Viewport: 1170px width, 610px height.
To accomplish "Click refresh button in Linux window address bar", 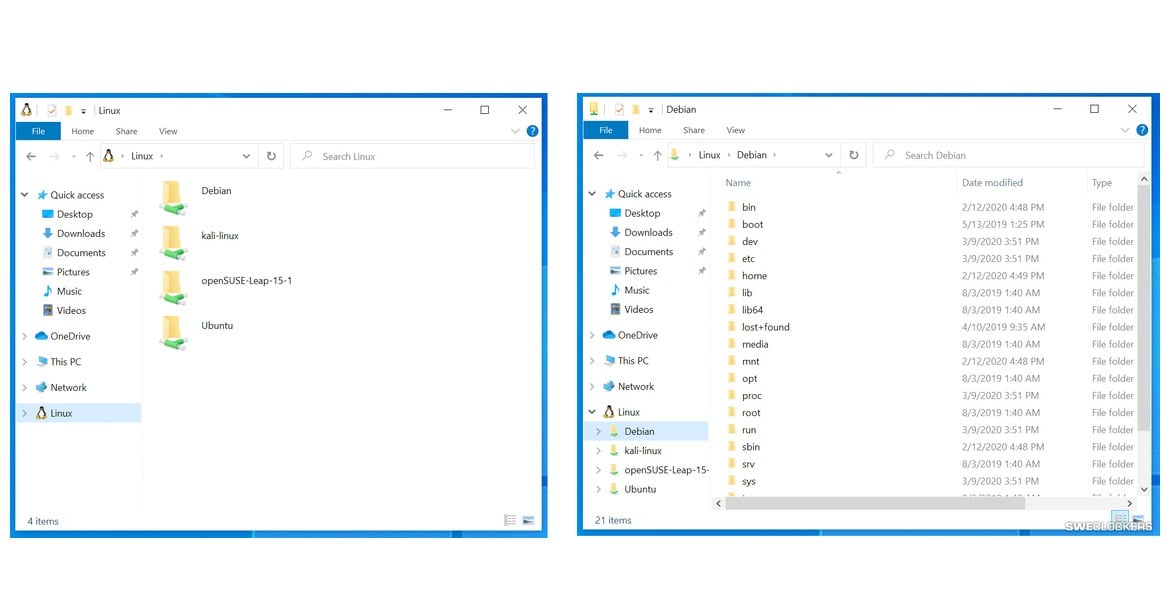I will click(x=271, y=156).
